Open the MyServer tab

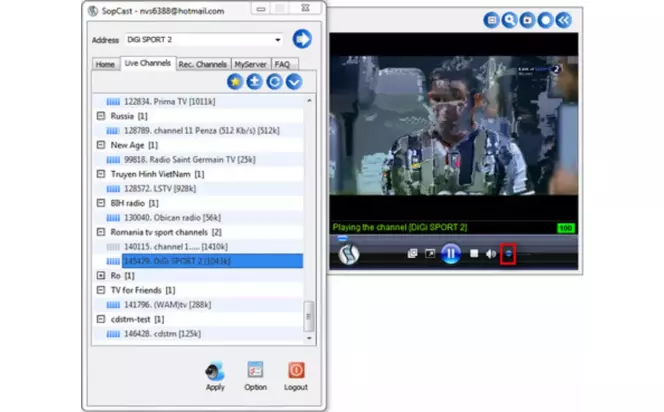tap(251, 64)
